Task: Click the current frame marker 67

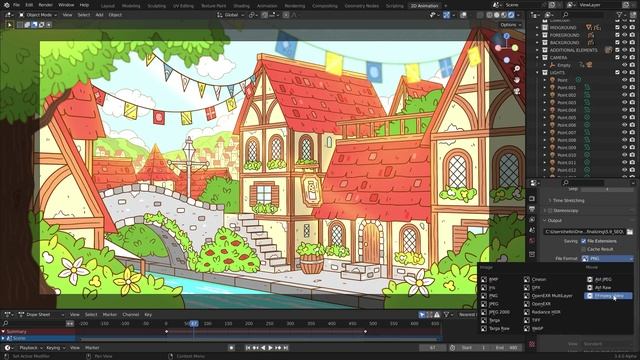Action: click(x=194, y=323)
